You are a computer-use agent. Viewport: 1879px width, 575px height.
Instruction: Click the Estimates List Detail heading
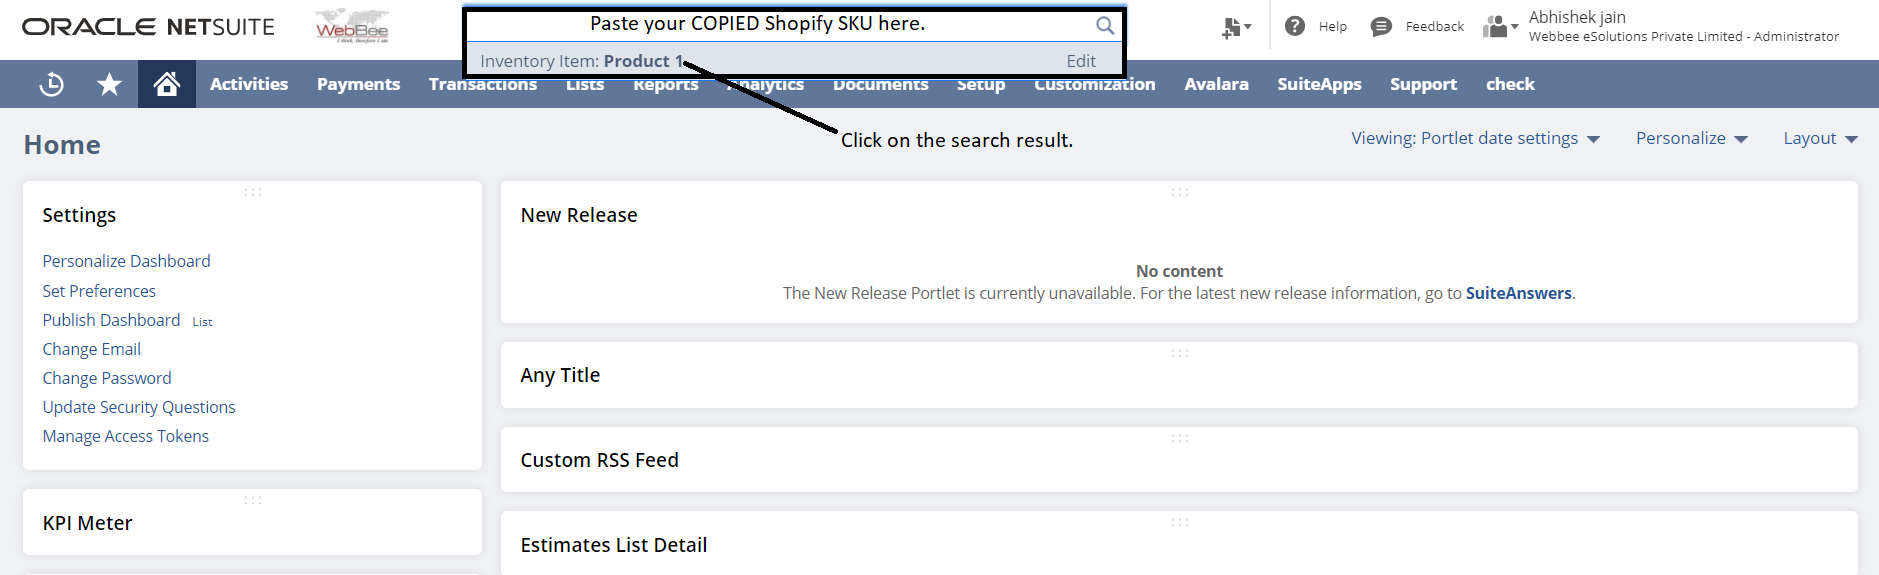(613, 545)
